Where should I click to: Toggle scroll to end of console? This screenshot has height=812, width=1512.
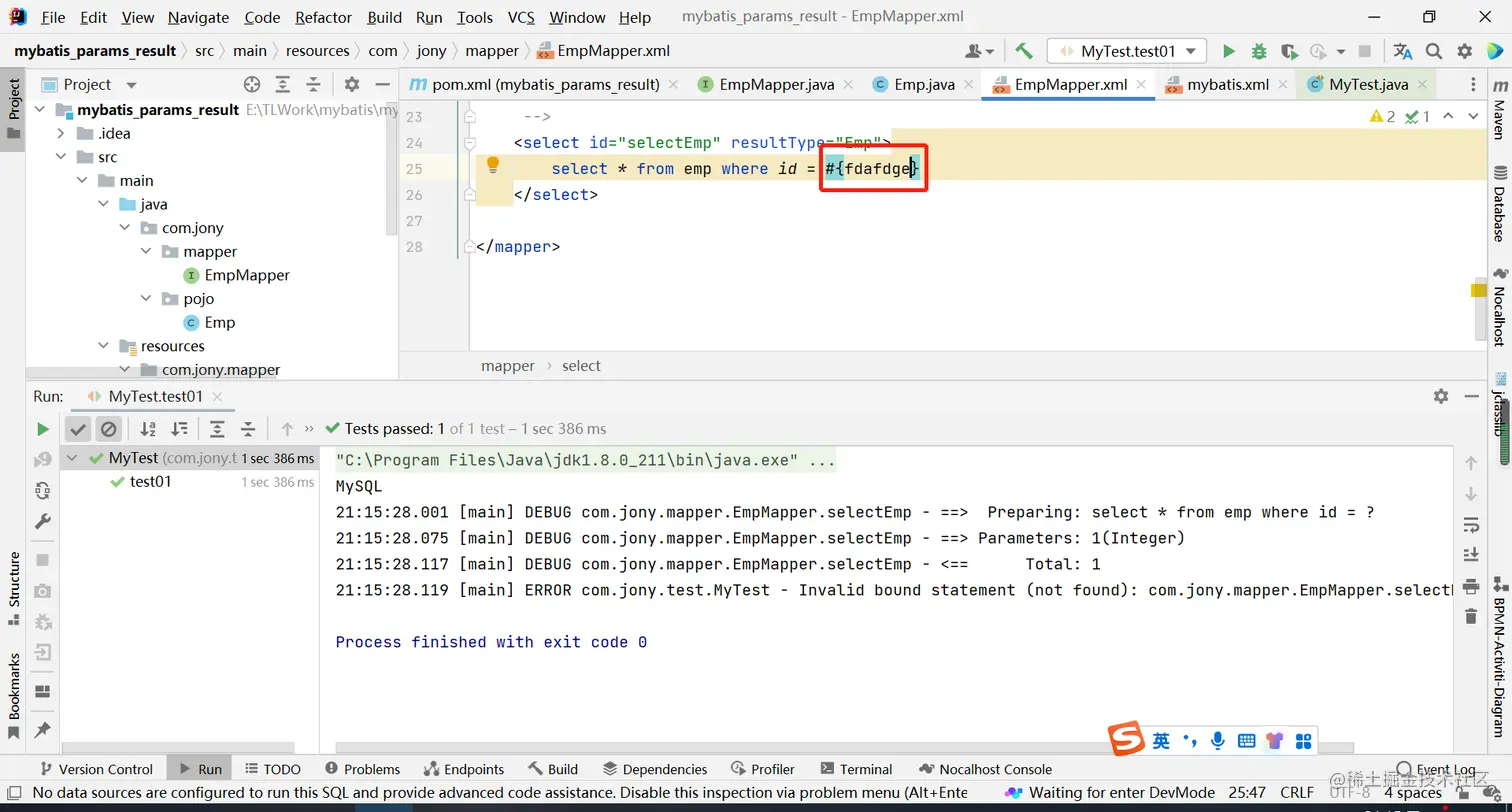click(x=1470, y=555)
